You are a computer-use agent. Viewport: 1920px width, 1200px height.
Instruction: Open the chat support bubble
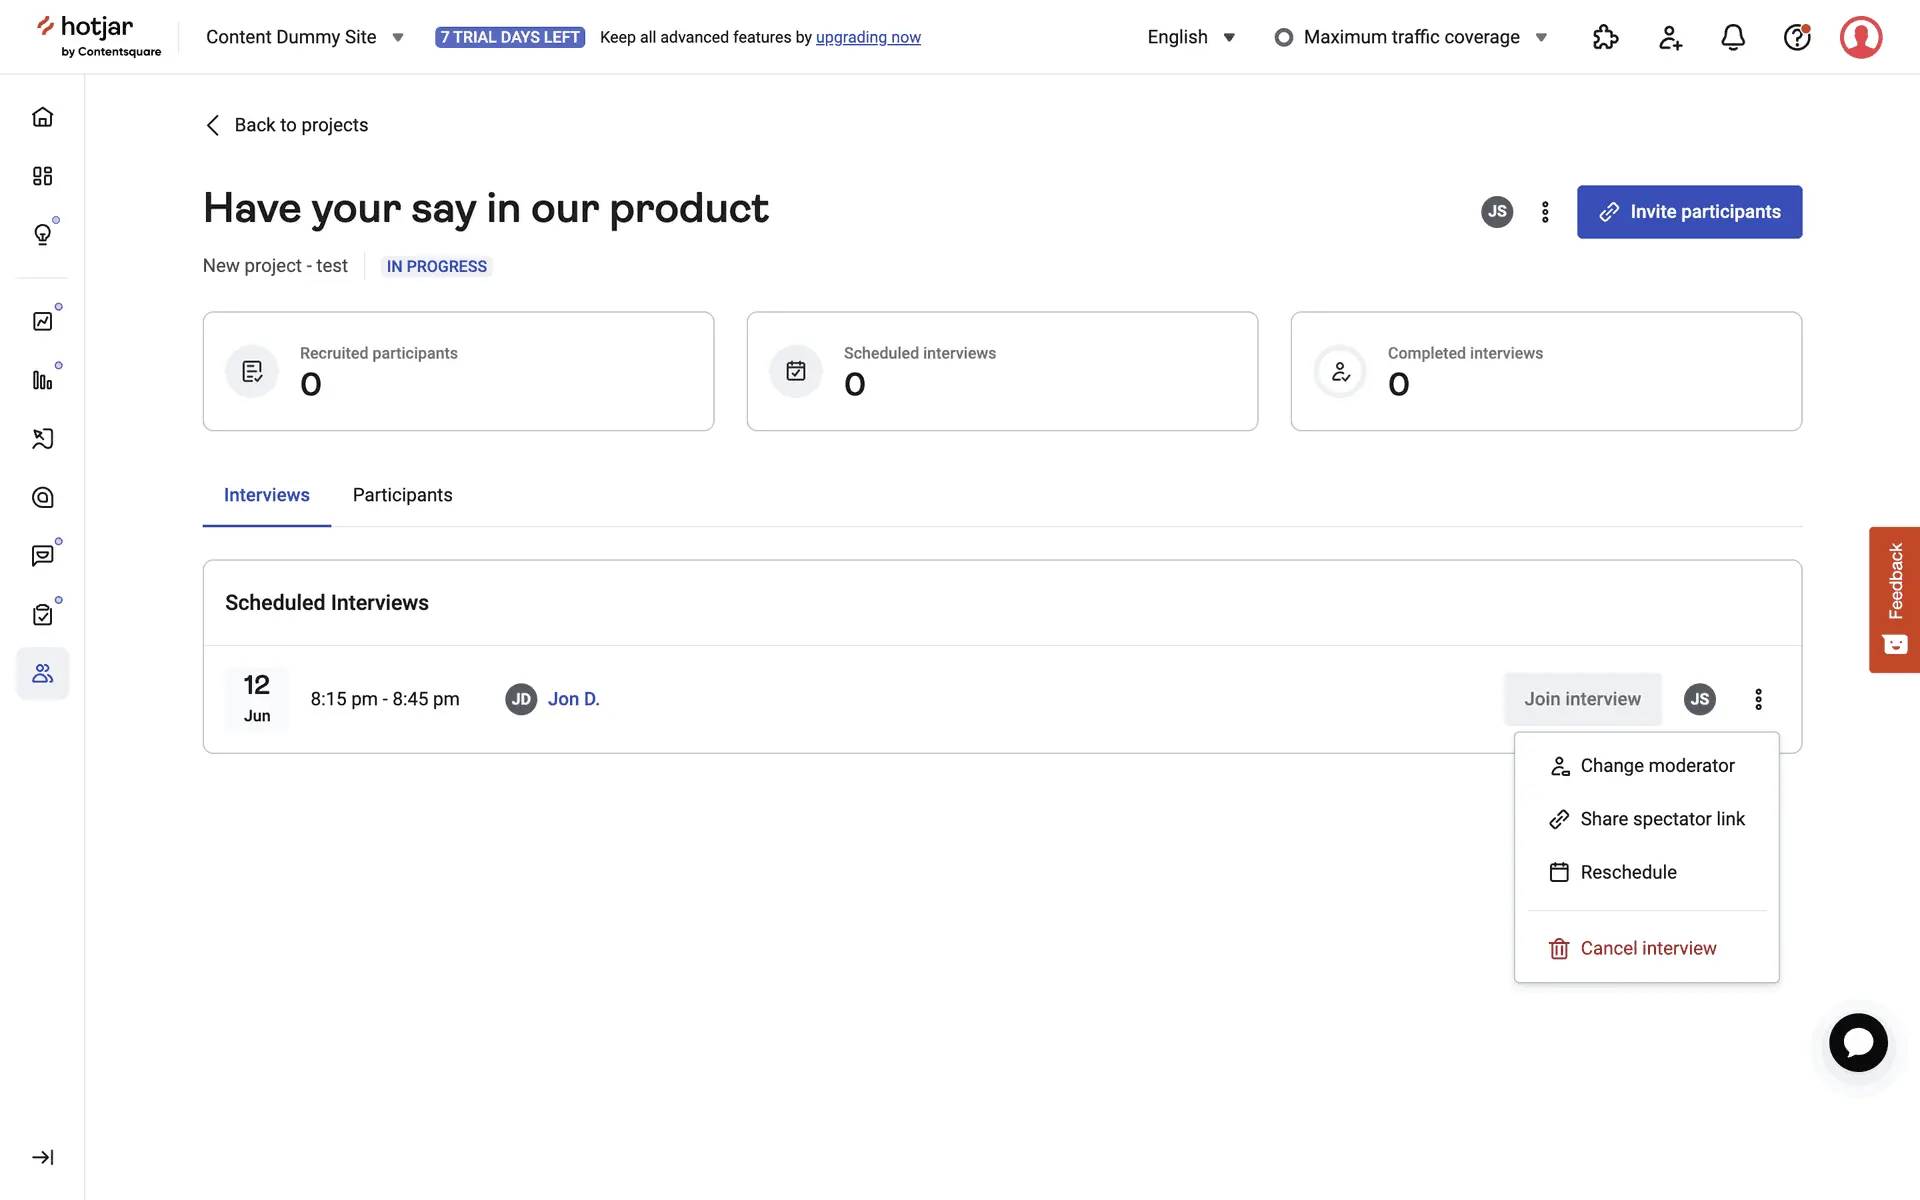click(x=1858, y=1043)
